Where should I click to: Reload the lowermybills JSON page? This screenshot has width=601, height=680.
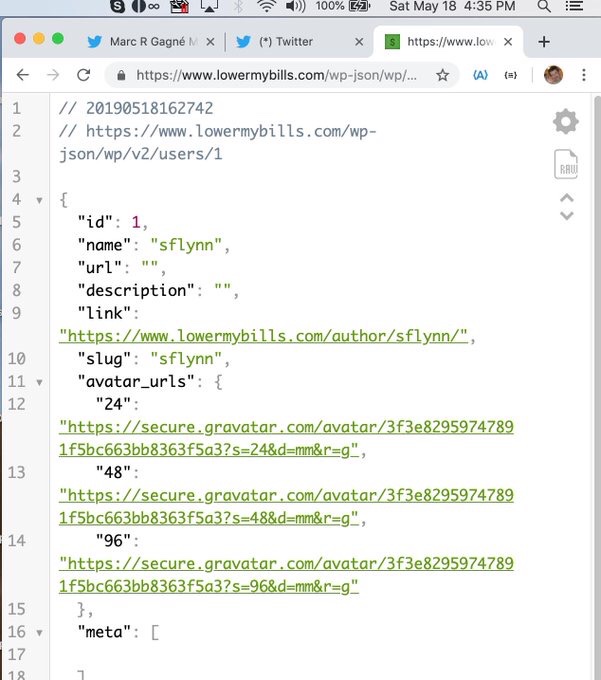pyautogui.click(x=83, y=75)
